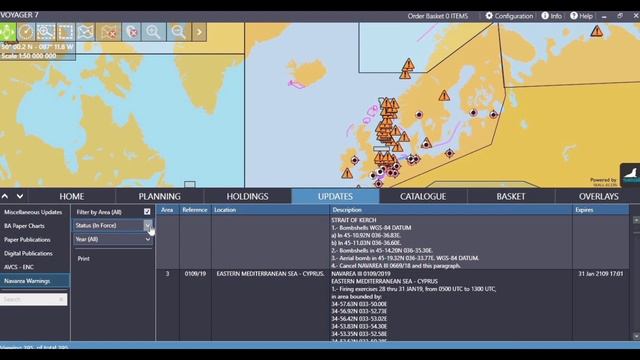The image size is (640, 360).
Task: Click STRAIT OF KERCH description text
Action: tap(353, 220)
